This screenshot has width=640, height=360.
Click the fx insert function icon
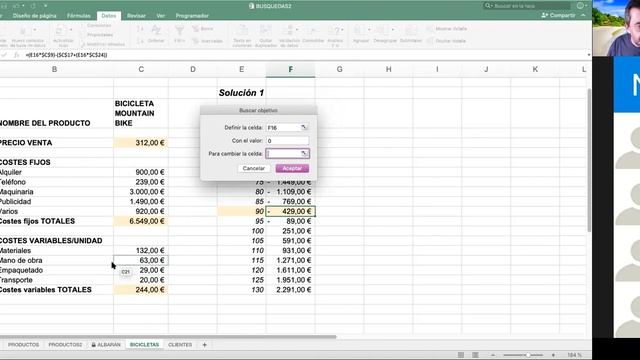(x=17, y=55)
